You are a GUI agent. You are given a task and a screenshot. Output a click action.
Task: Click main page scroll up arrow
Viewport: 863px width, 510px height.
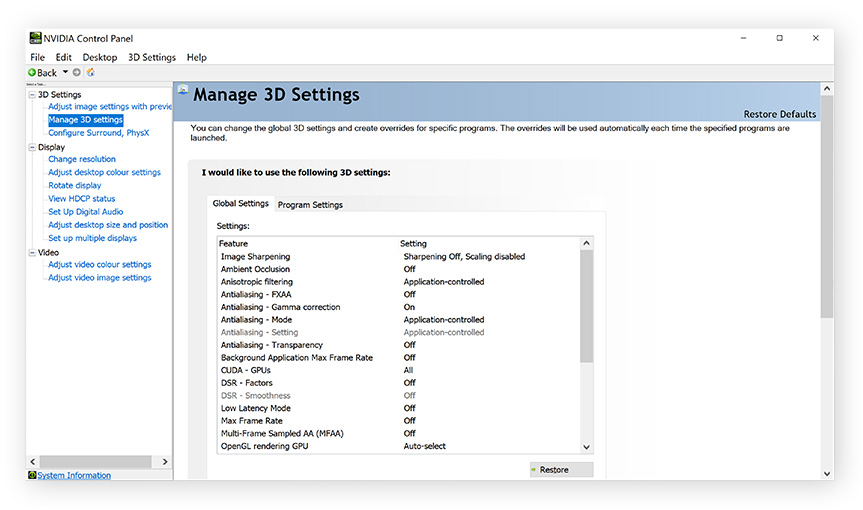(x=827, y=89)
